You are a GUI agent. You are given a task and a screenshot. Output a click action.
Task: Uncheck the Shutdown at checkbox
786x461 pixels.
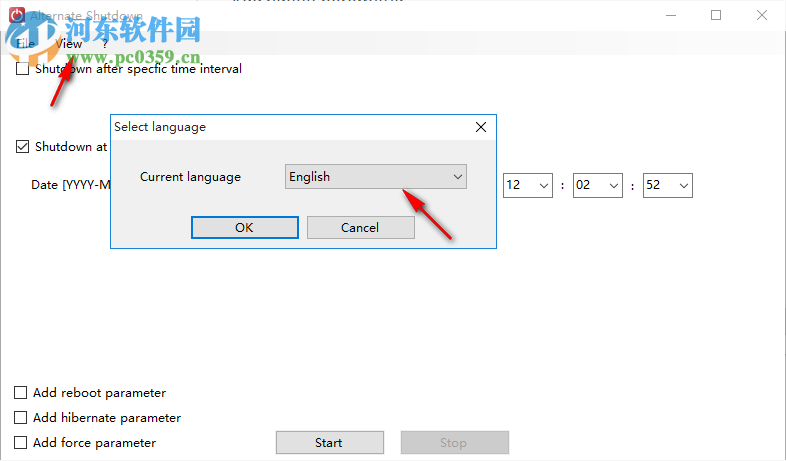pyautogui.click(x=23, y=147)
